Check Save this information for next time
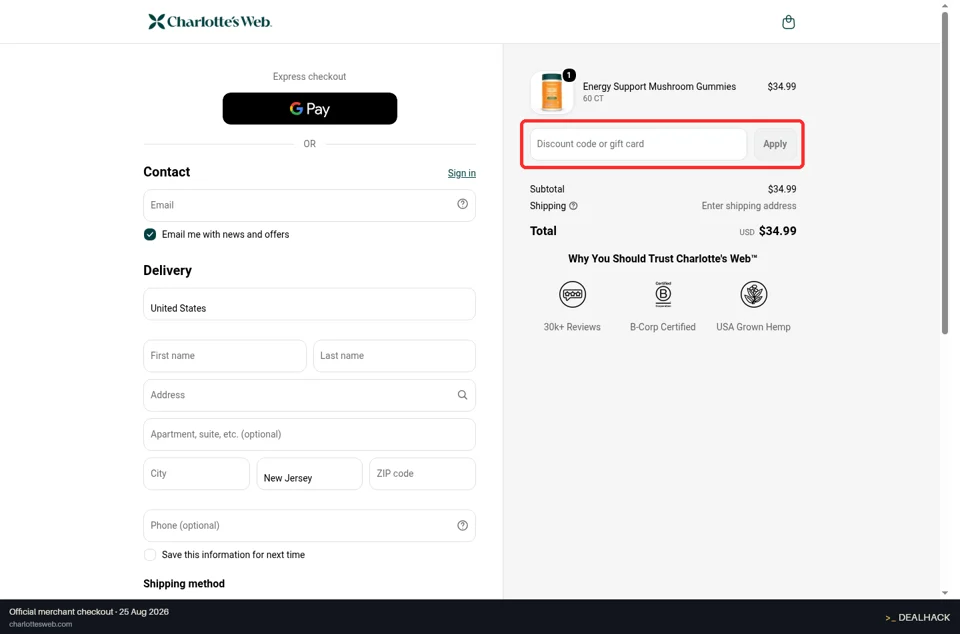This screenshot has height=634, width=960. click(x=150, y=554)
